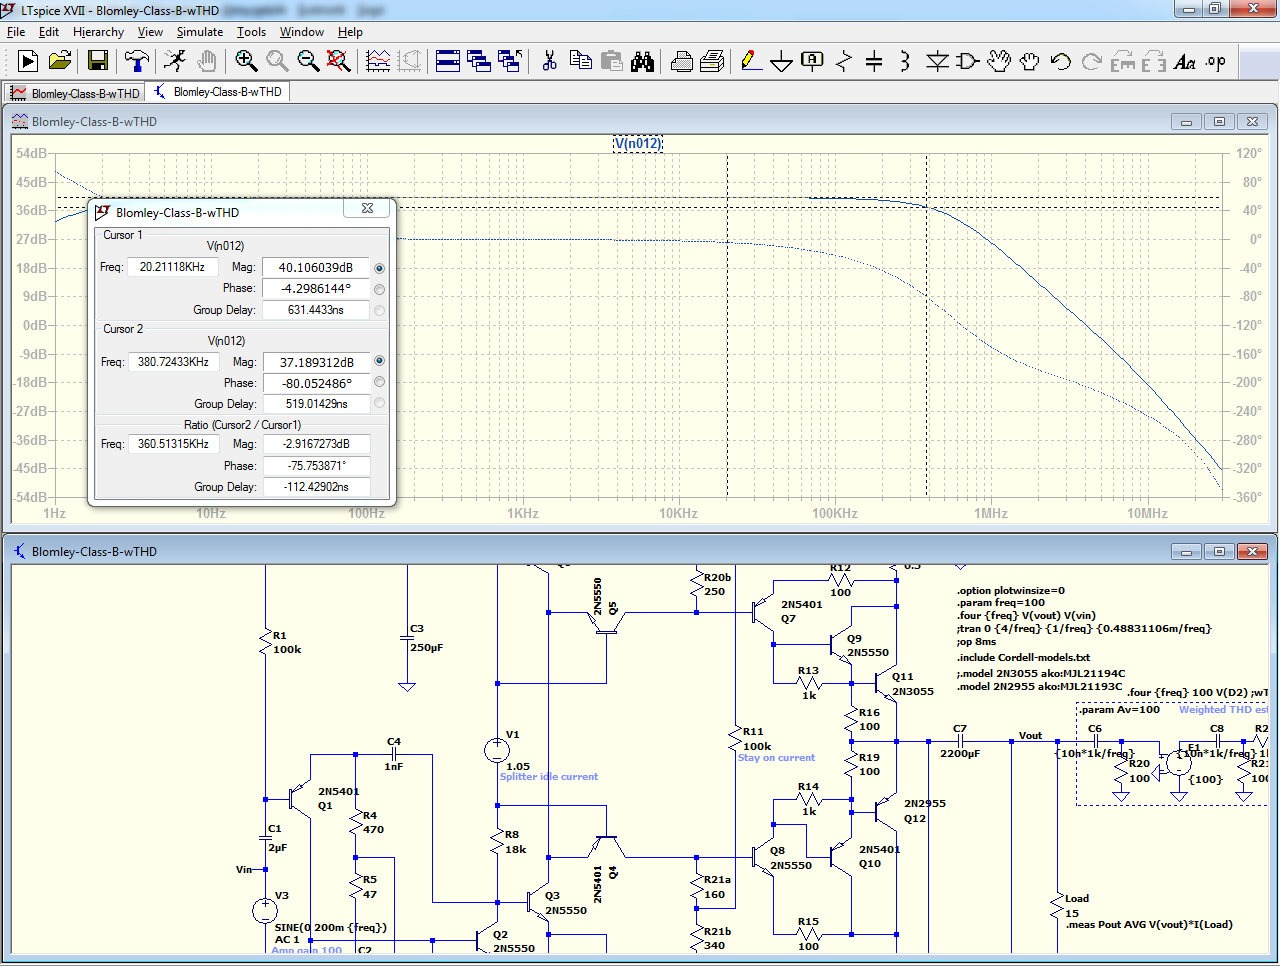Screen dimensions: 1280x967
Task: Click the '.param freq=100' directive text
Action: (x=1000, y=603)
